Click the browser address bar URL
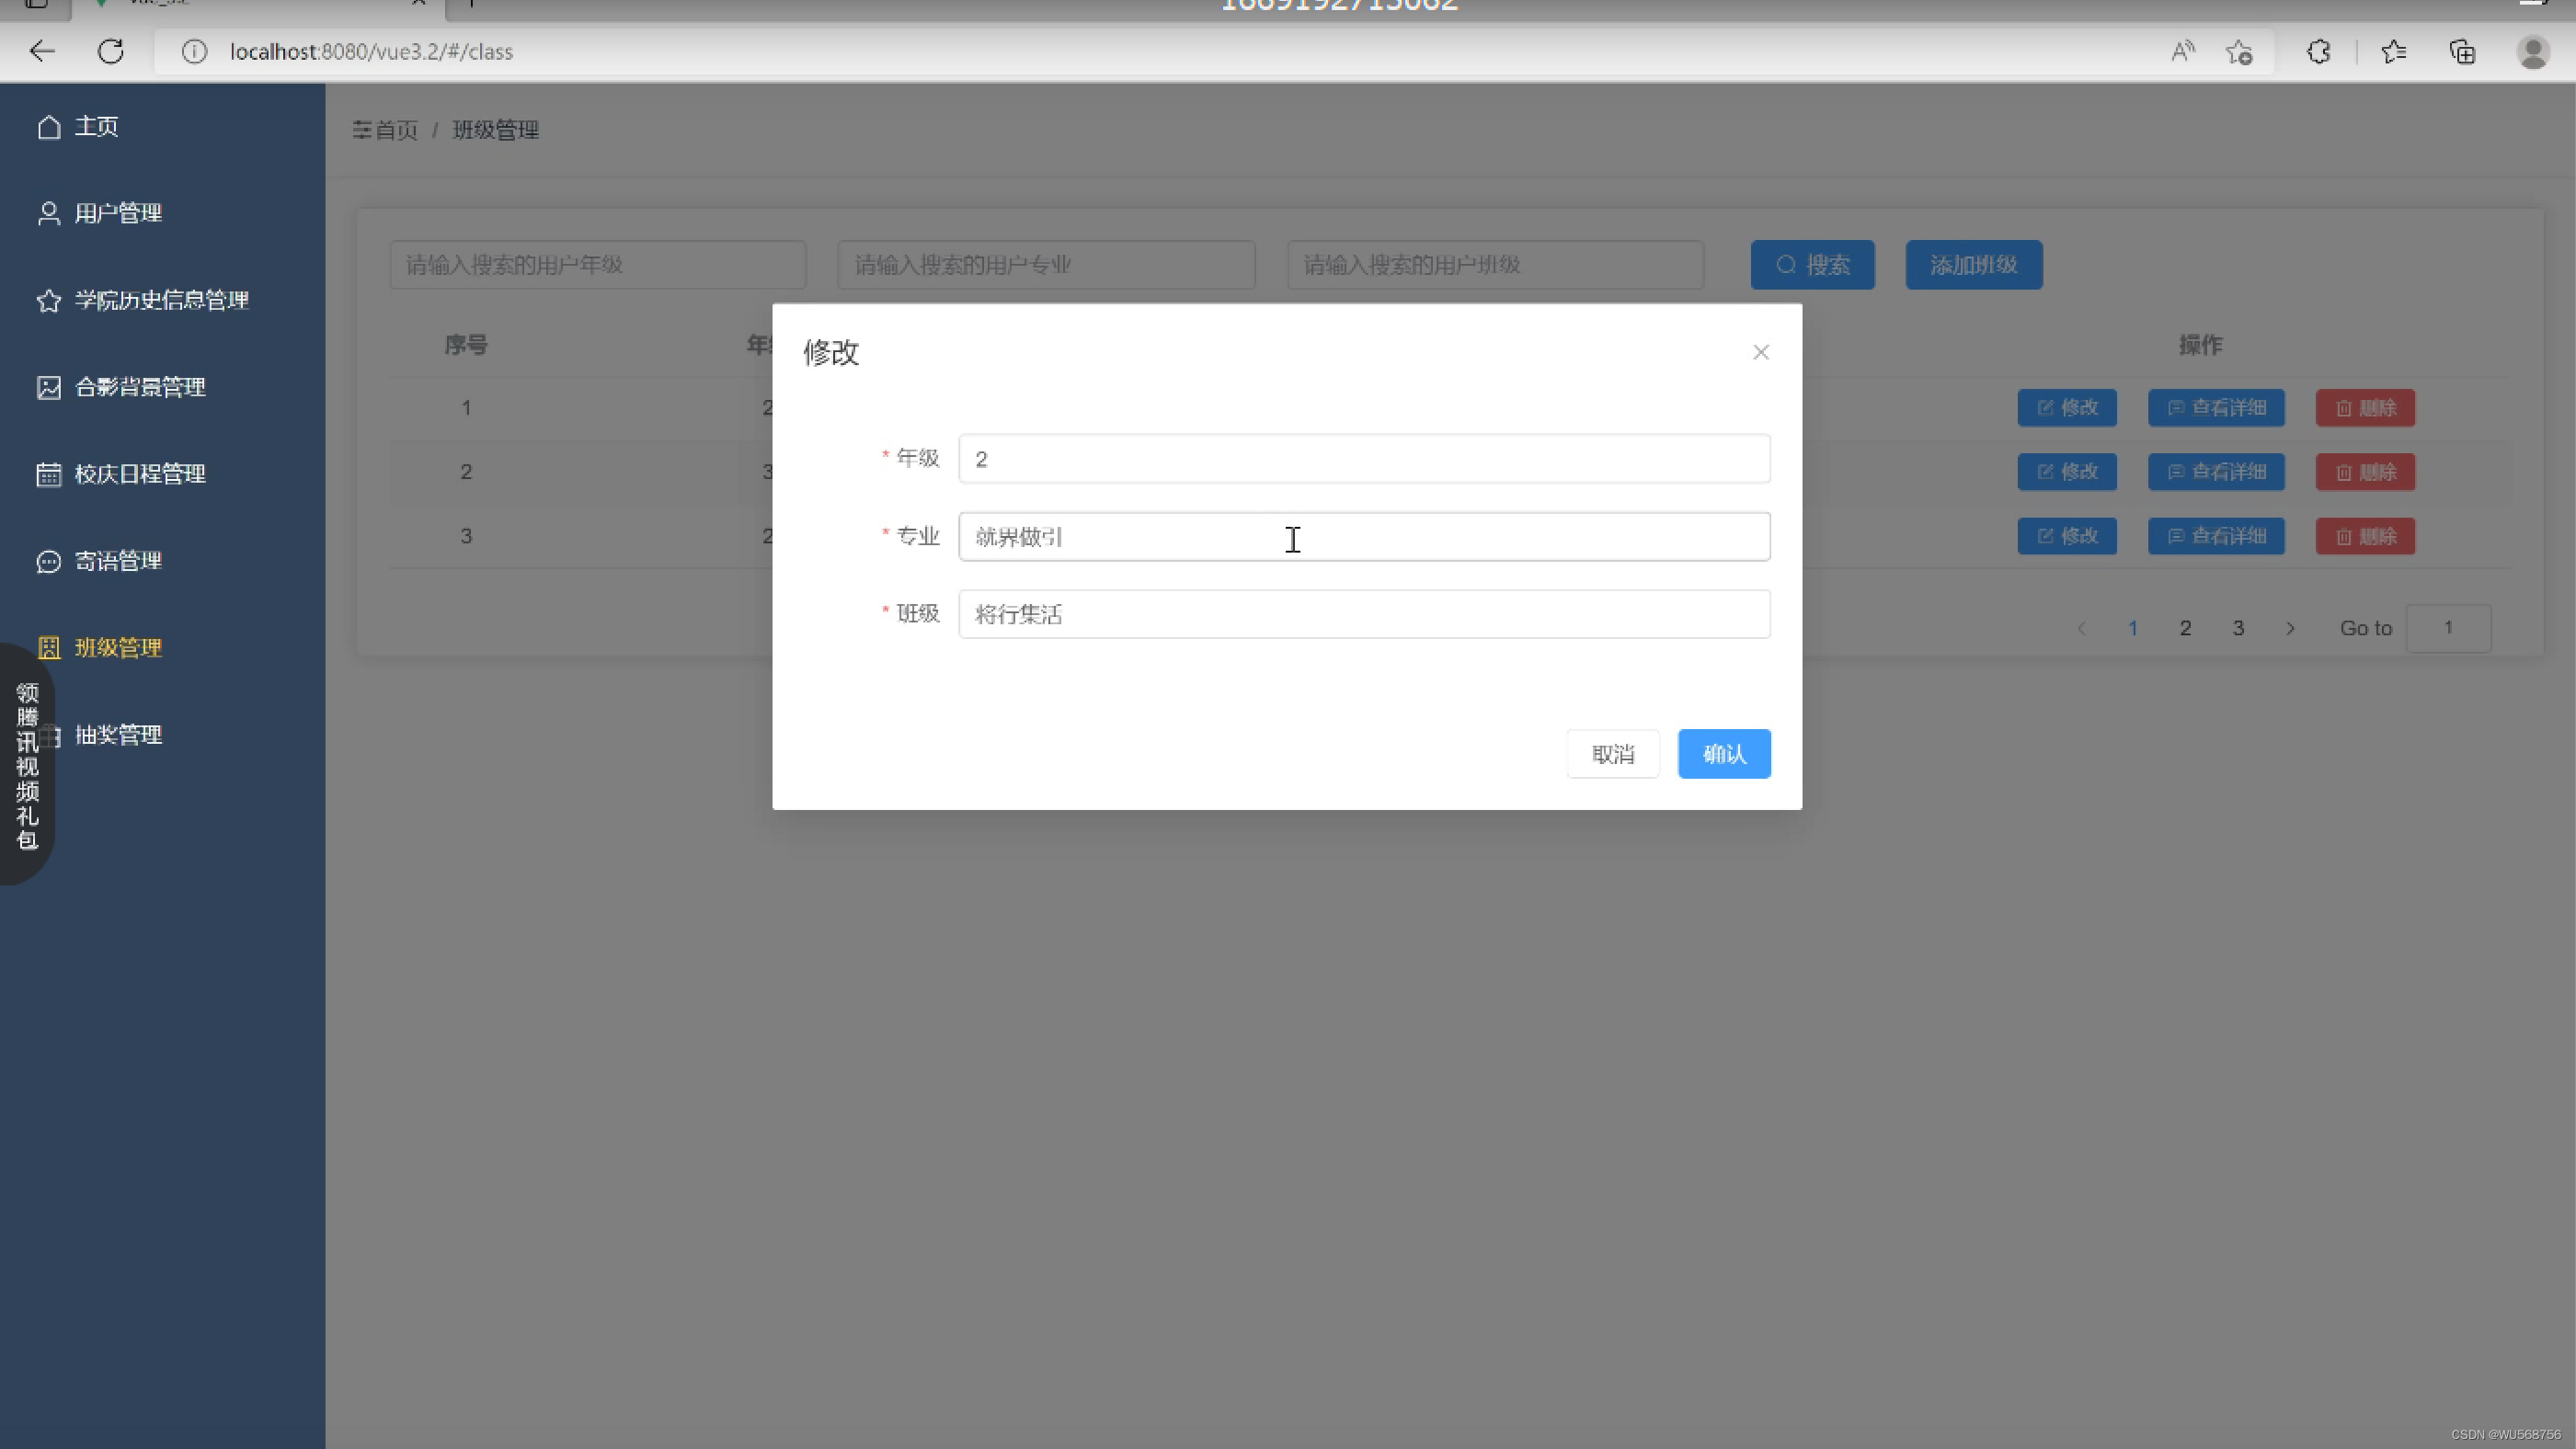The image size is (2576, 1449). [x=371, y=51]
